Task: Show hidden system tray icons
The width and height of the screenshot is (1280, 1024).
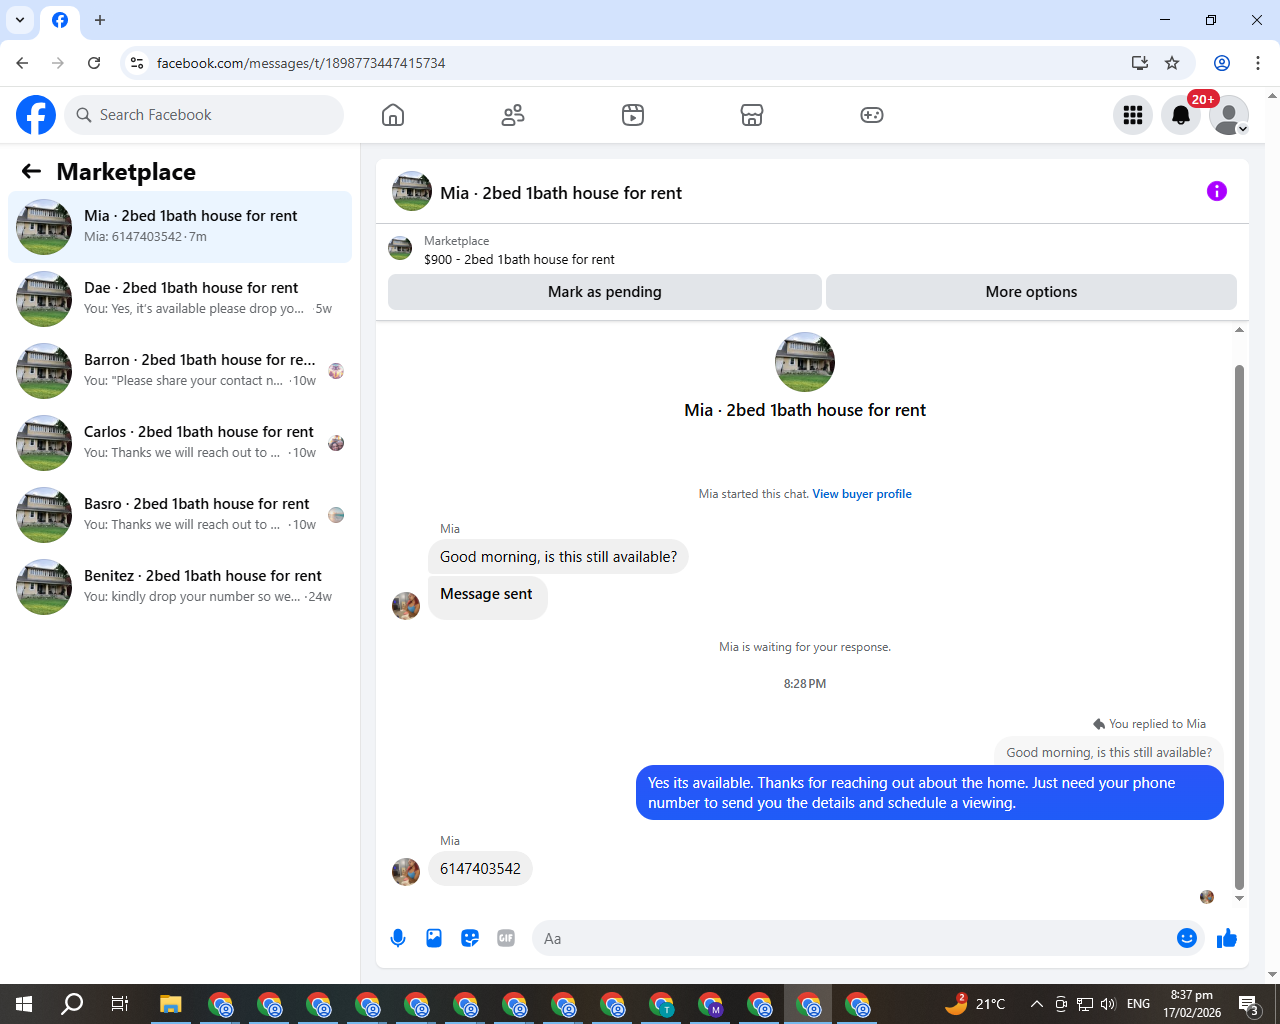Action: pos(1037,1004)
